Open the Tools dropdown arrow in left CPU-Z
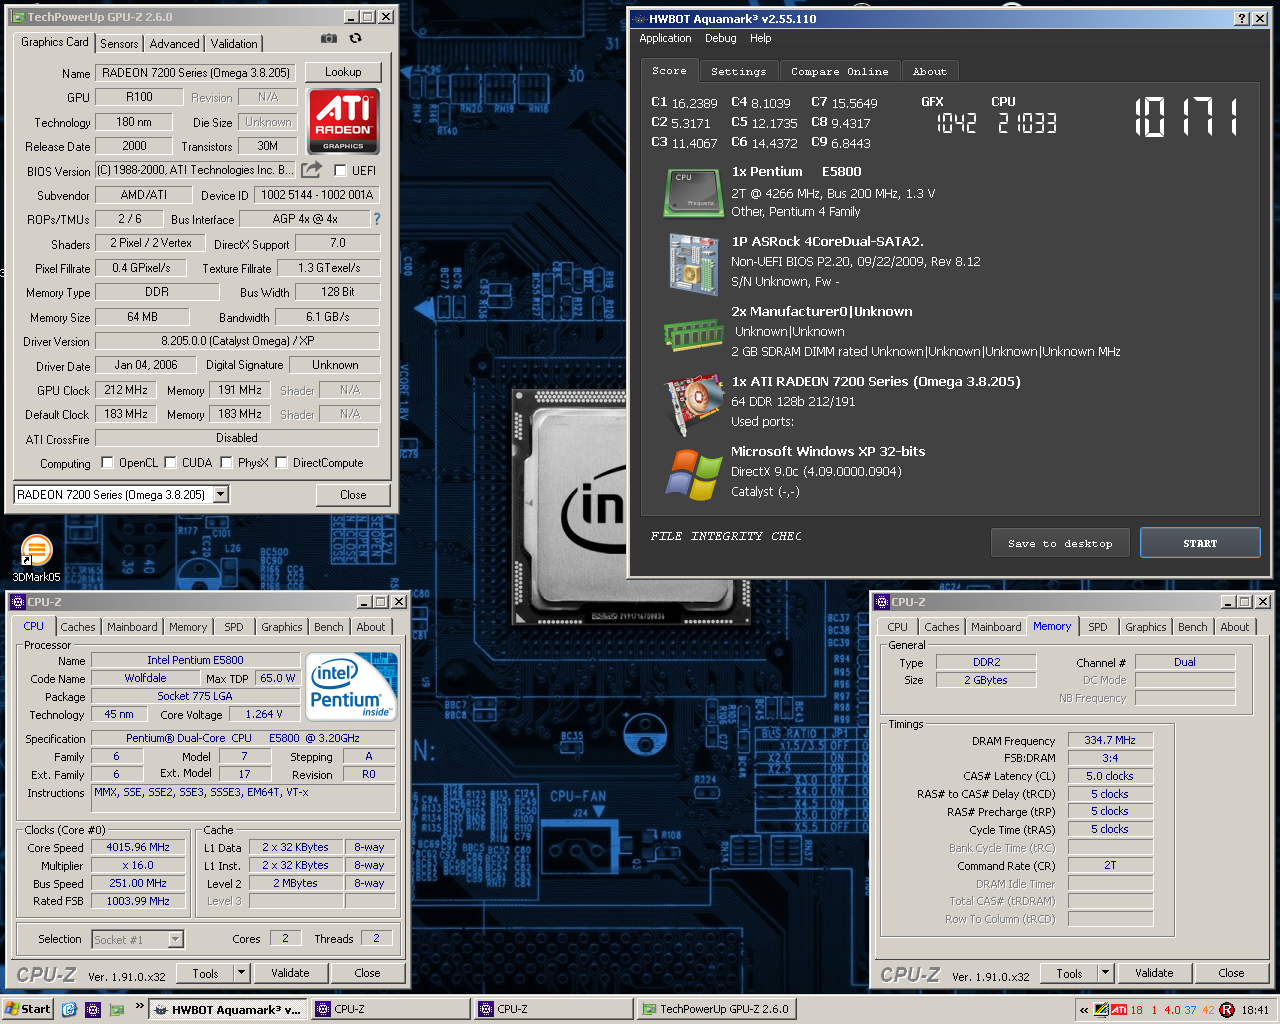 point(241,973)
